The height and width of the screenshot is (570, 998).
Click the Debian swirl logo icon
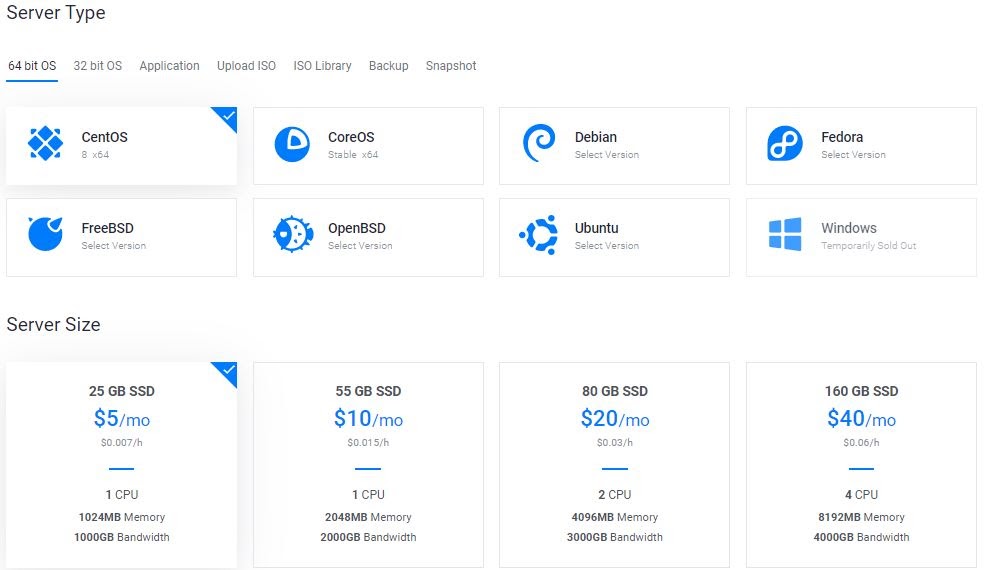(538, 143)
